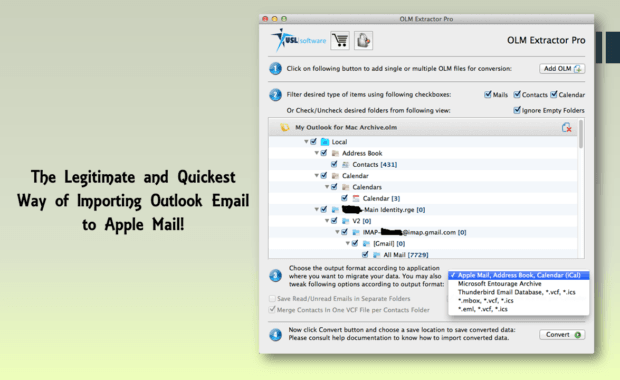Choose *.mbox, *.vcf, *.ics output
Viewport: 620px width, 380px height.
tap(518, 301)
